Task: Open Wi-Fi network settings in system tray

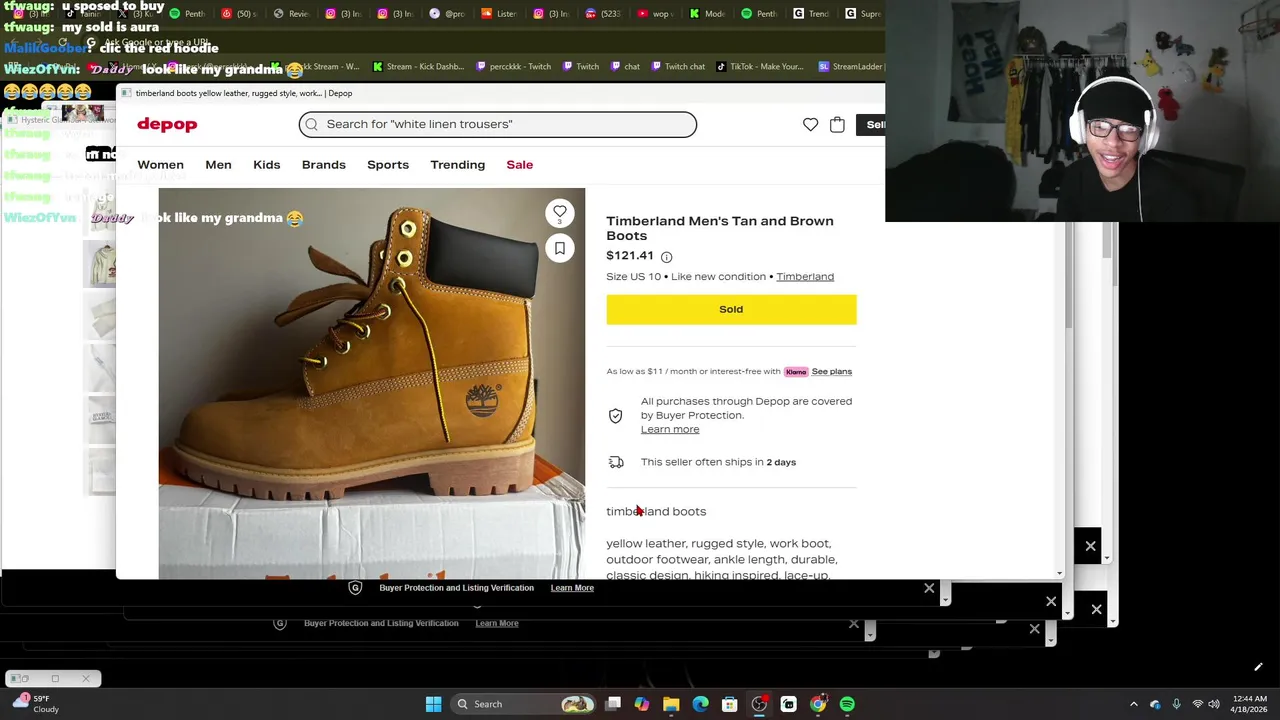Action: pyautogui.click(x=1197, y=704)
